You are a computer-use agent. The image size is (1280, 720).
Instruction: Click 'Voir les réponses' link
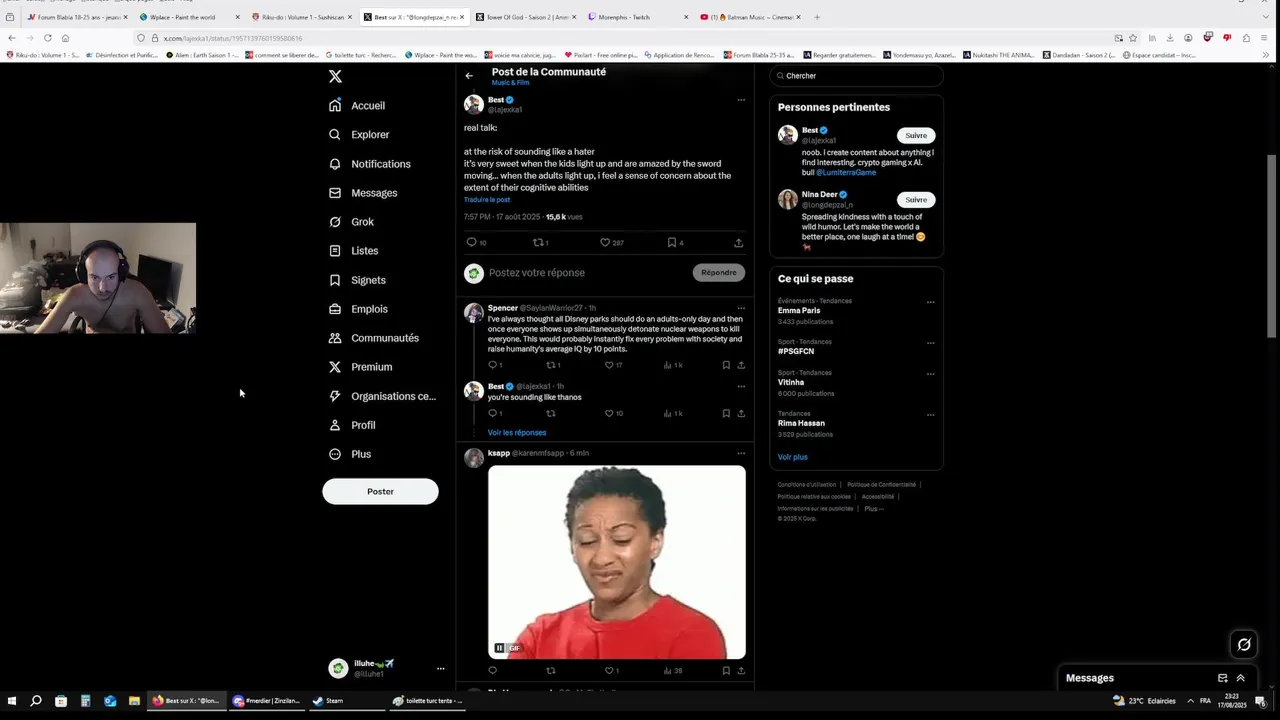517,433
